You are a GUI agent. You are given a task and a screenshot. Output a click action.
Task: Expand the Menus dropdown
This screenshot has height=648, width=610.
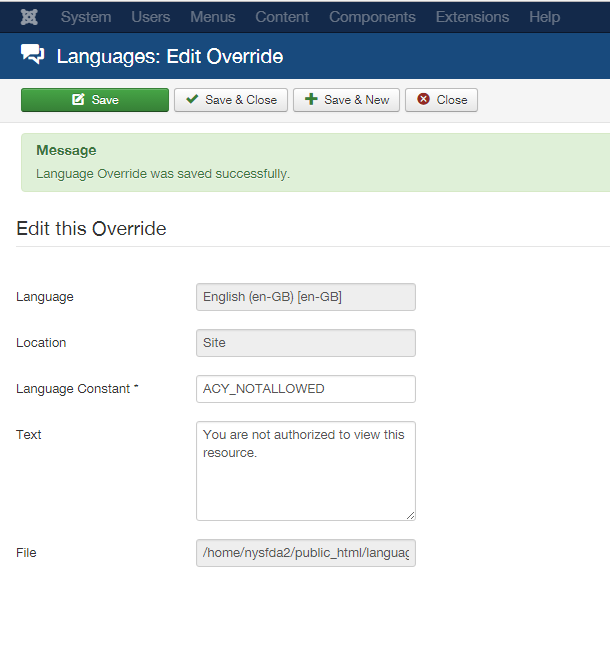click(x=212, y=17)
